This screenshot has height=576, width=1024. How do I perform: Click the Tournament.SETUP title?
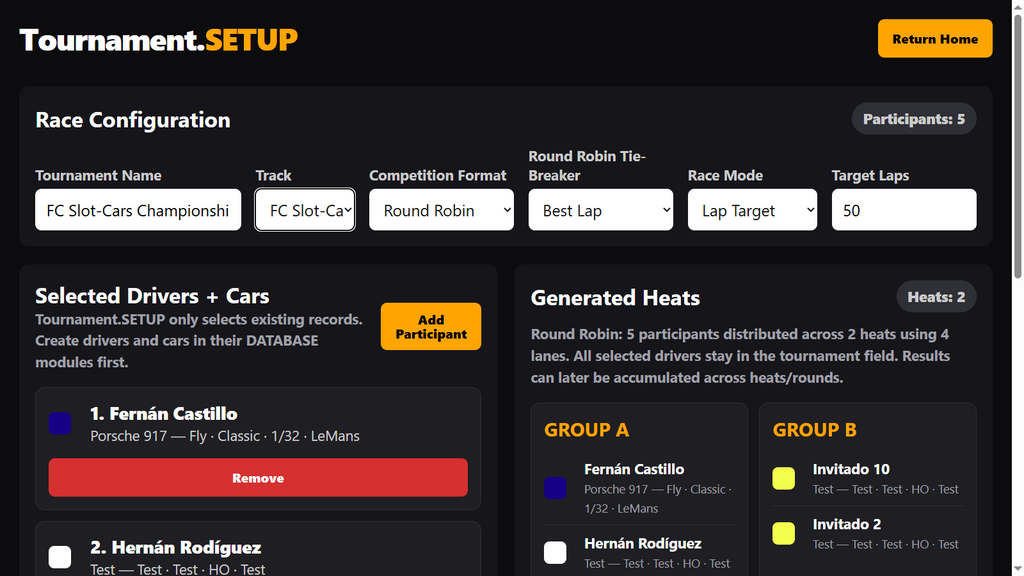pyautogui.click(x=159, y=40)
